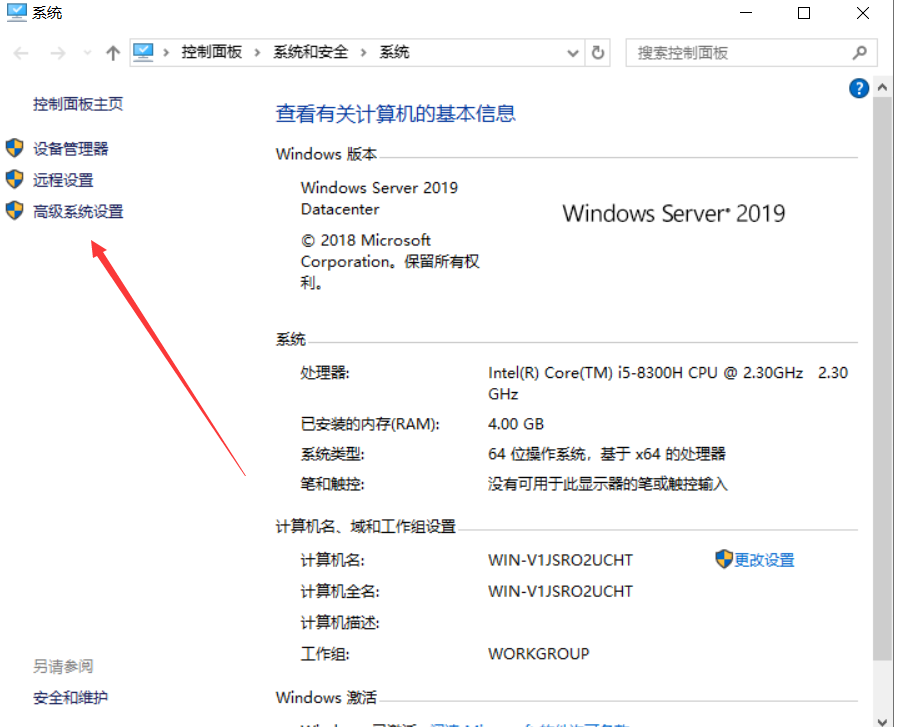Click shield icon next to 设备管理器

click(x=14, y=148)
